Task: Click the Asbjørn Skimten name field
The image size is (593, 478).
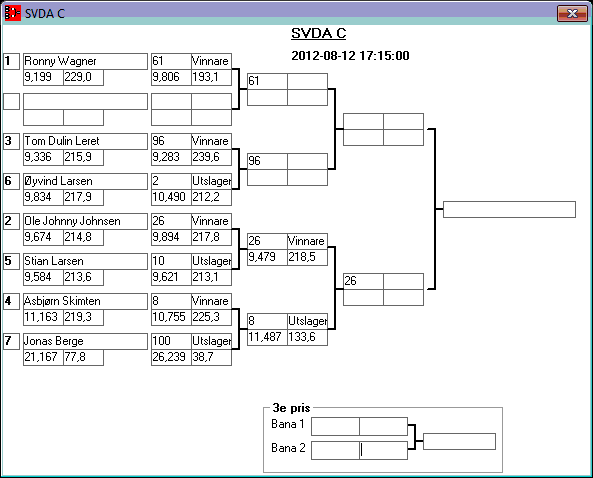Action: (x=85, y=301)
